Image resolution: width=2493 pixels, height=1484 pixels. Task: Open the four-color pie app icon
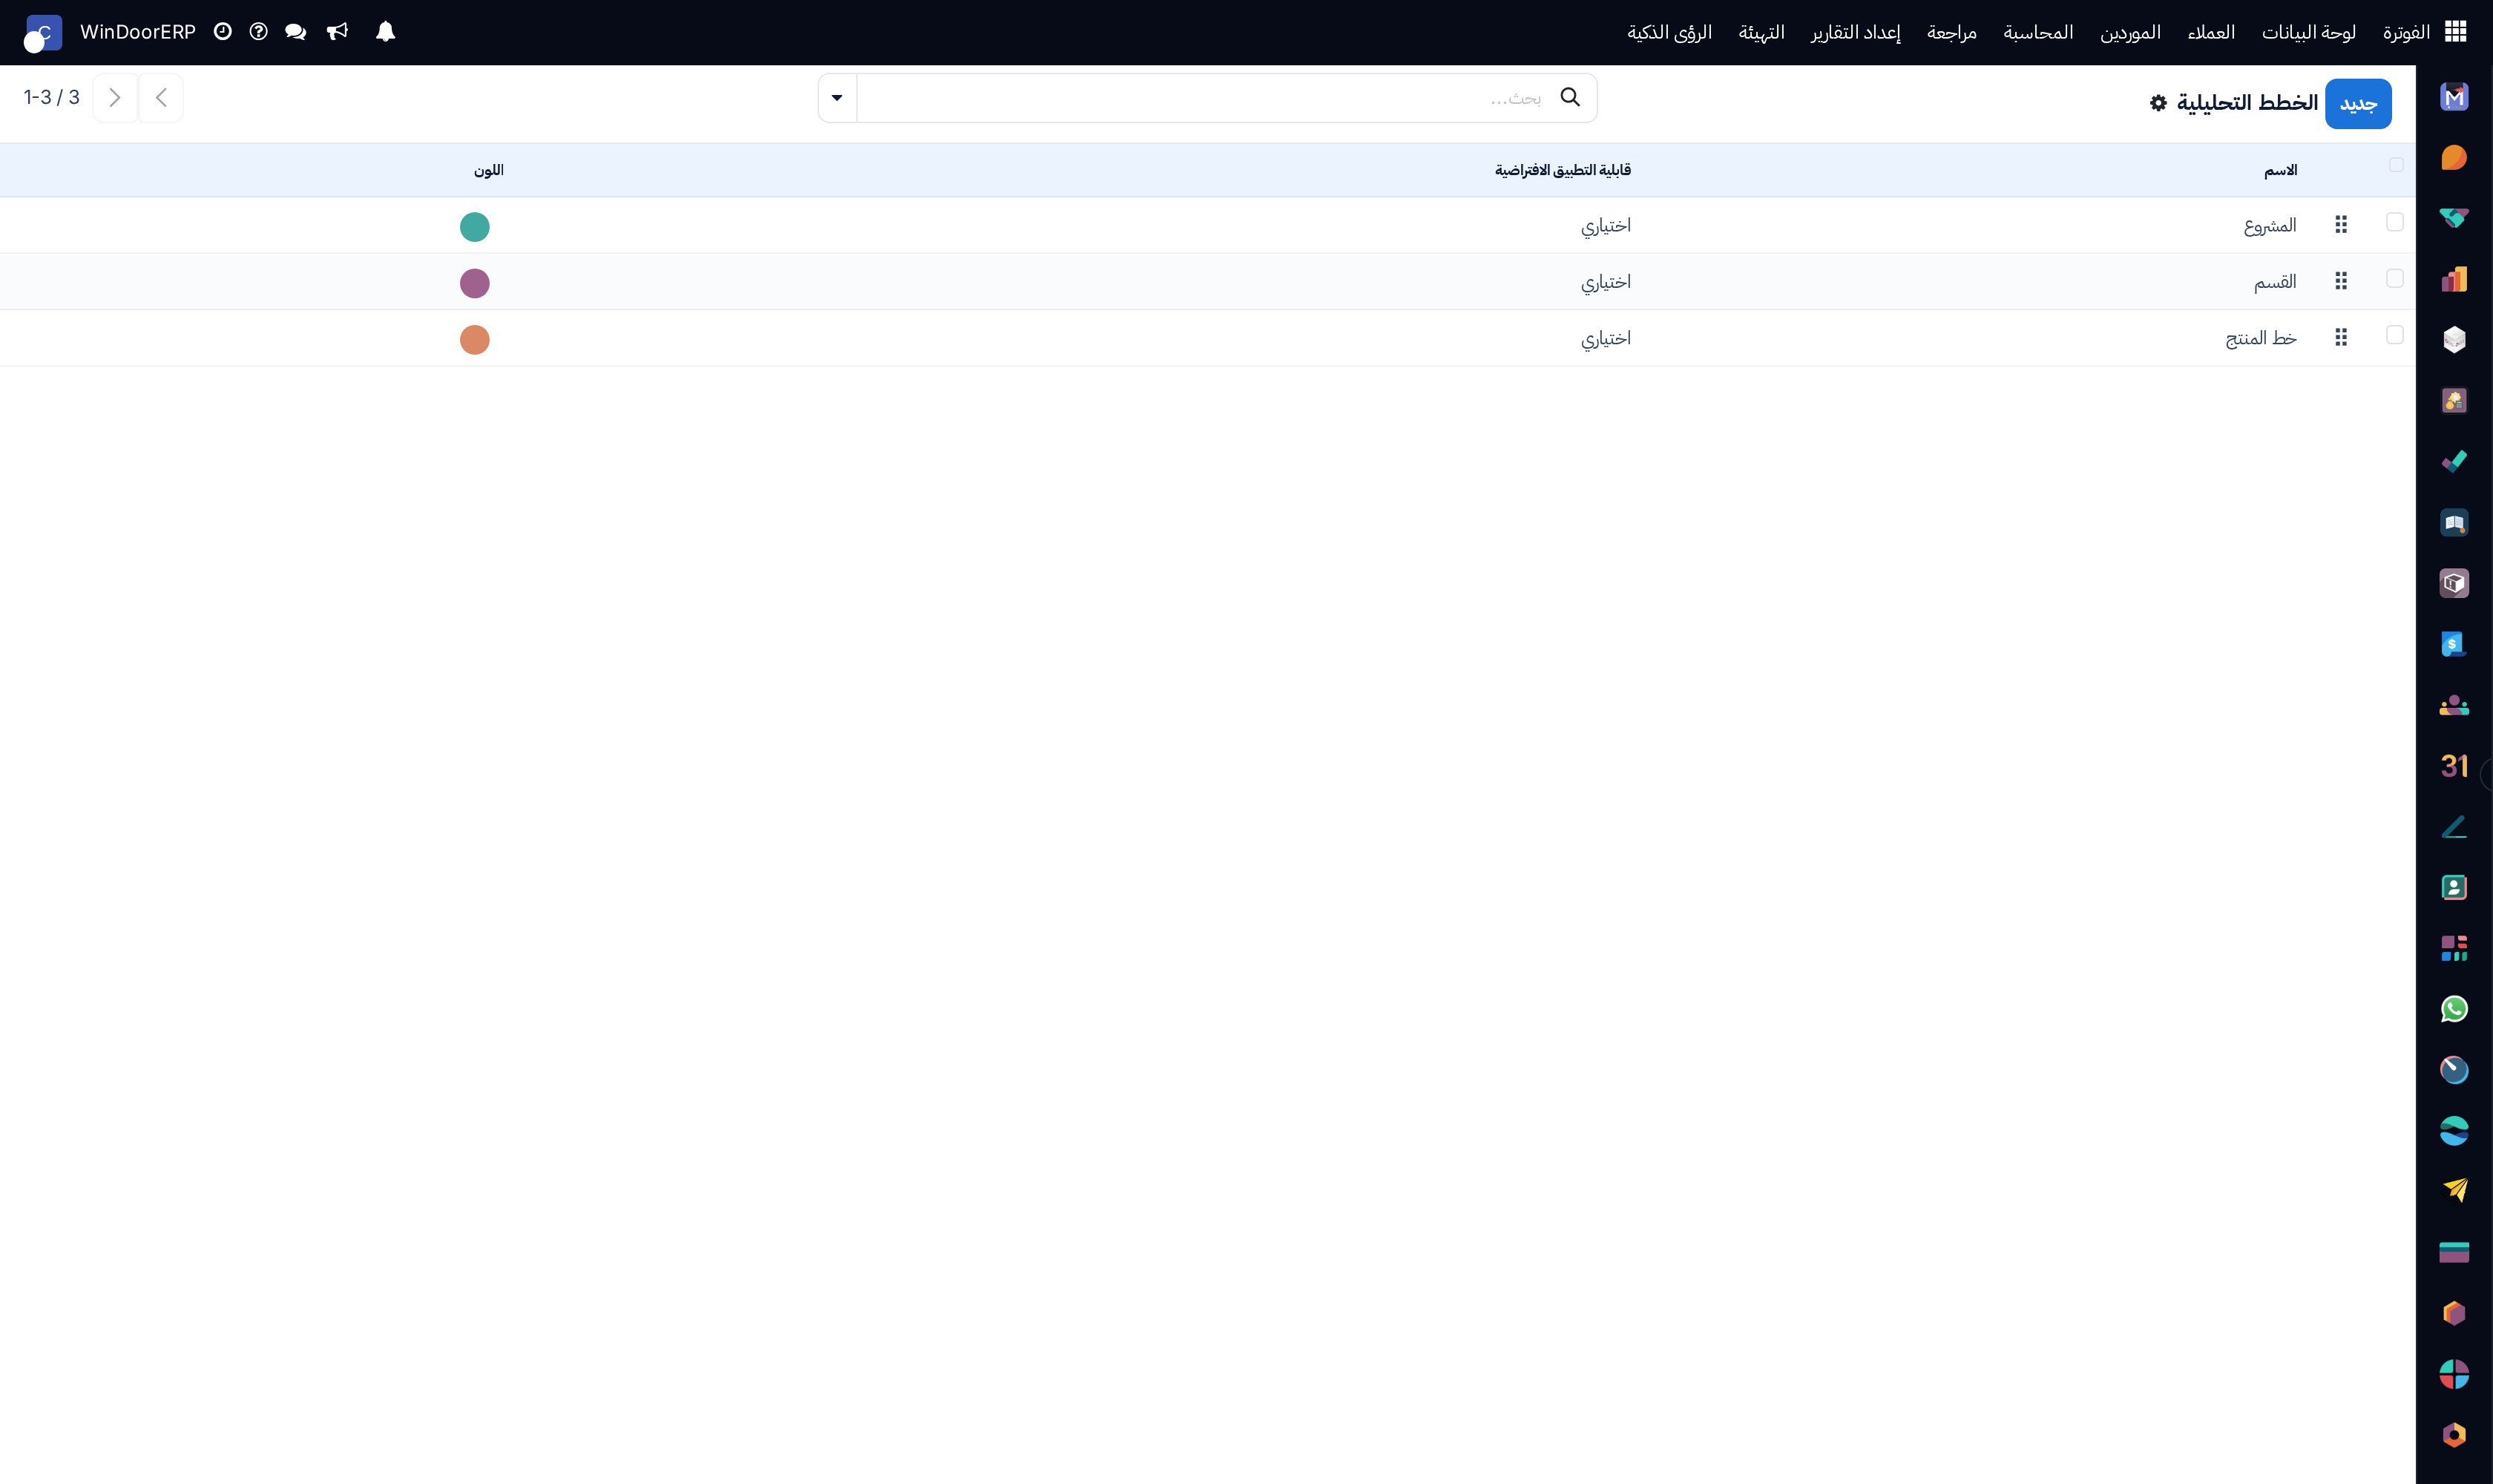(x=2454, y=1374)
